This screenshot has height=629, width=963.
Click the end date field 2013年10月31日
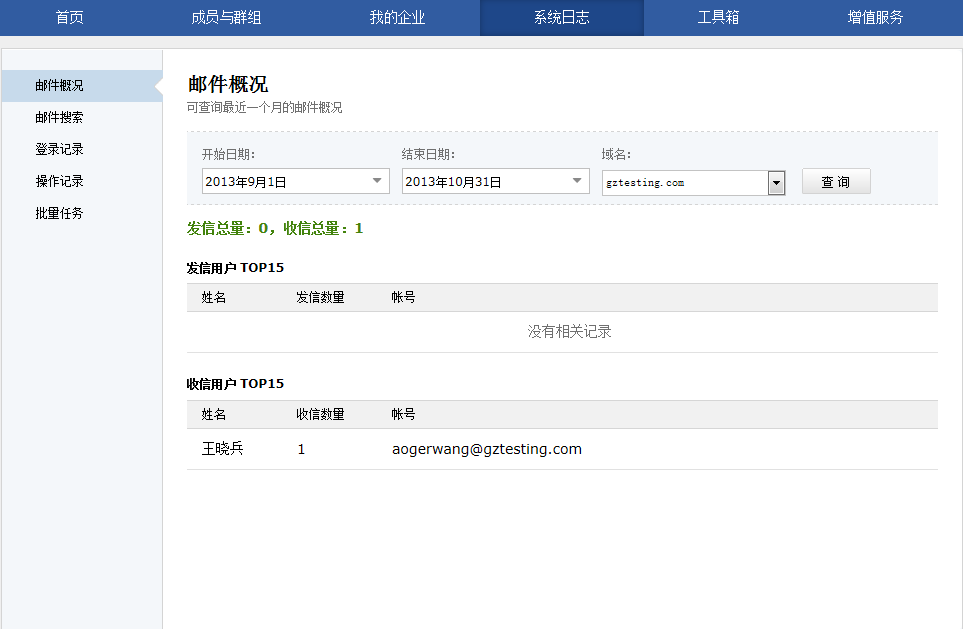485,182
